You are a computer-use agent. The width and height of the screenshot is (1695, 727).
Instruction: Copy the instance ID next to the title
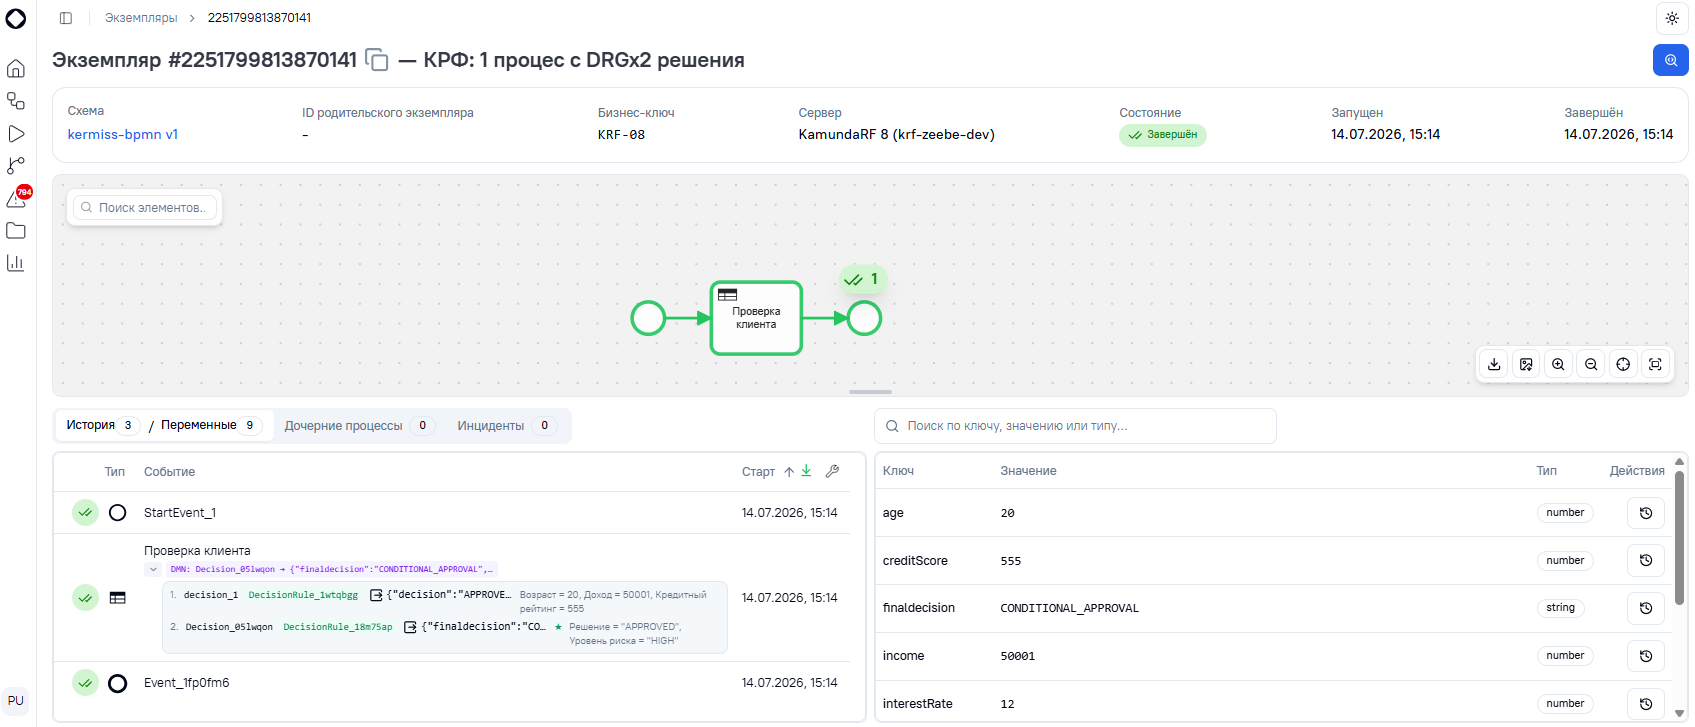tap(377, 60)
